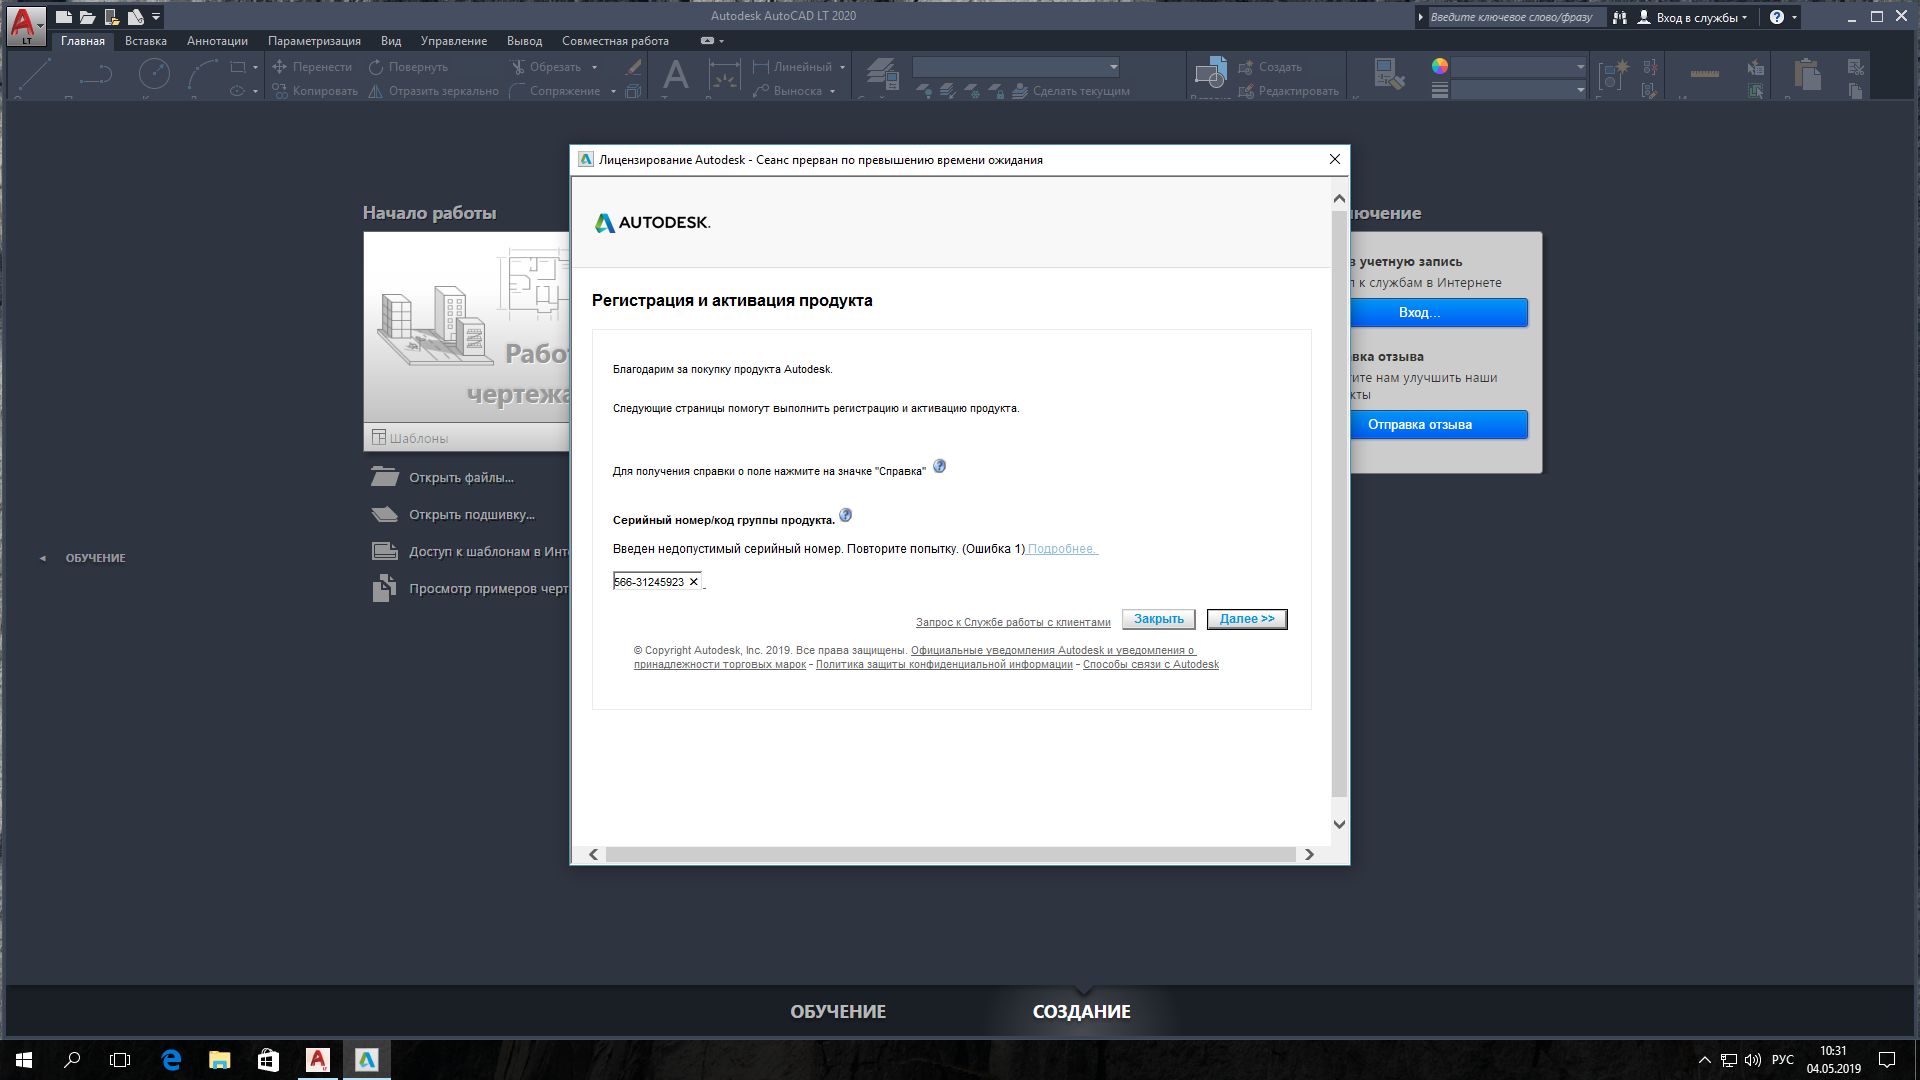Click the Mirror (Отразить зеркально) tool

(433, 91)
